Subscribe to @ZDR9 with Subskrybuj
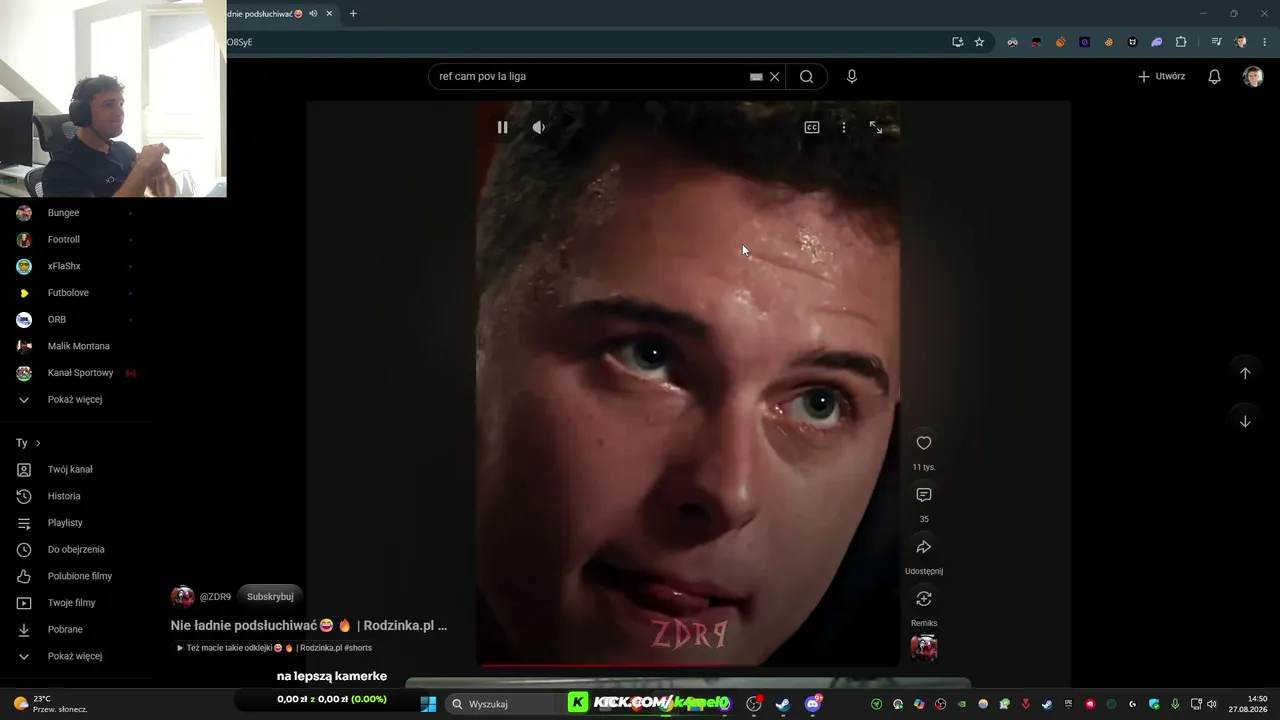Image resolution: width=1280 pixels, height=720 pixels. click(270, 597)
